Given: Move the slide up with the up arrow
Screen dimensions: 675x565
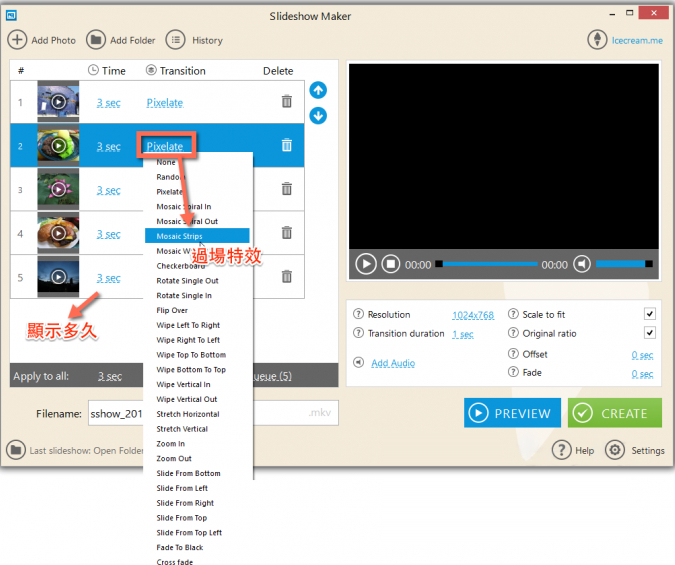Looking at the screenshot, I should [318, 90].
